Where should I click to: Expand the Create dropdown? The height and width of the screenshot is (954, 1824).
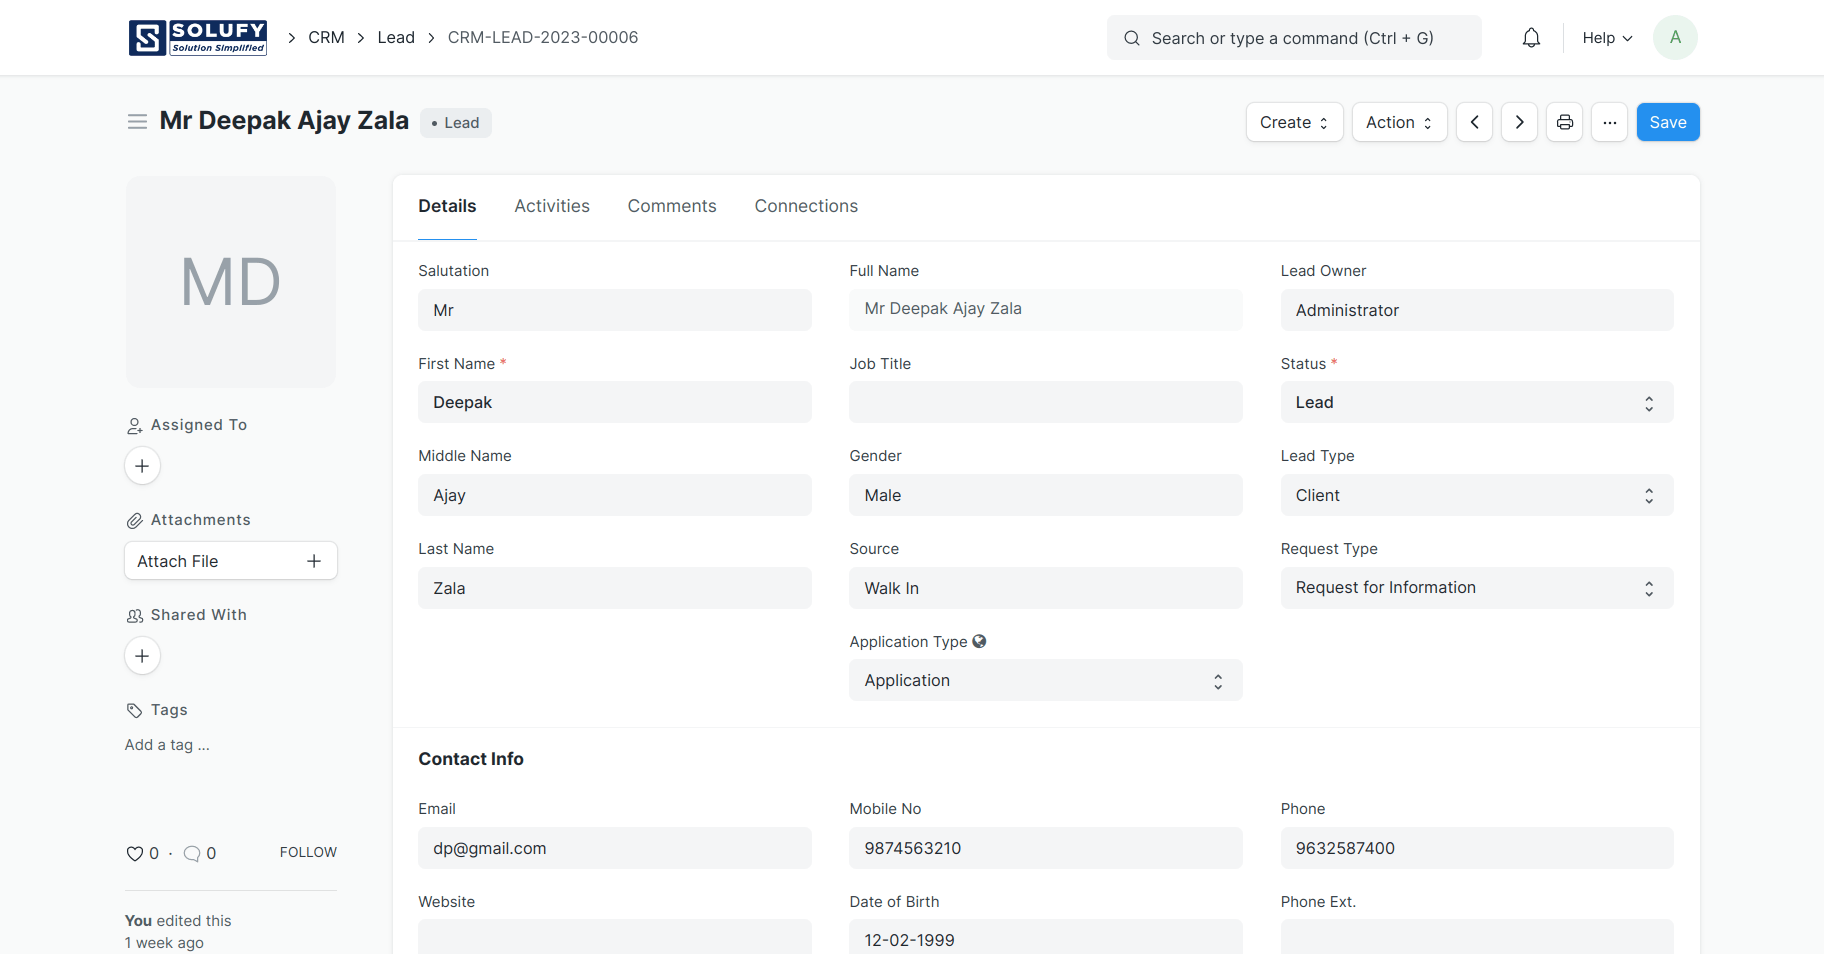1294,122
